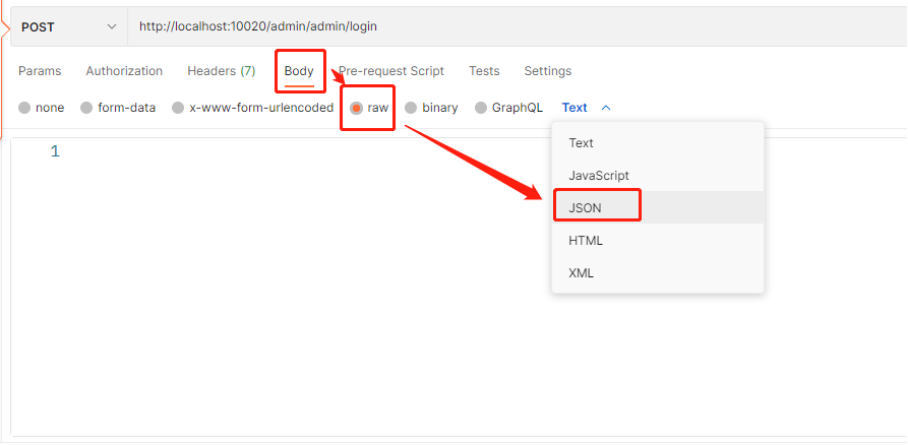
Task: Pick XML from the format list
Action: (658, 272)
